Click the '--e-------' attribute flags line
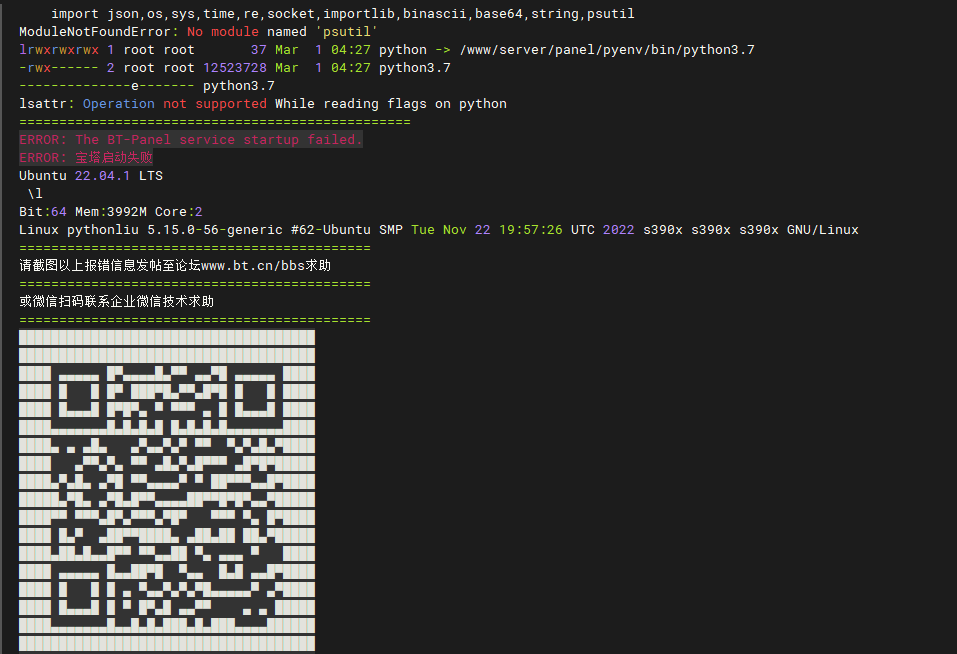This screenshot has width=957, height=654. pos(146,86)
